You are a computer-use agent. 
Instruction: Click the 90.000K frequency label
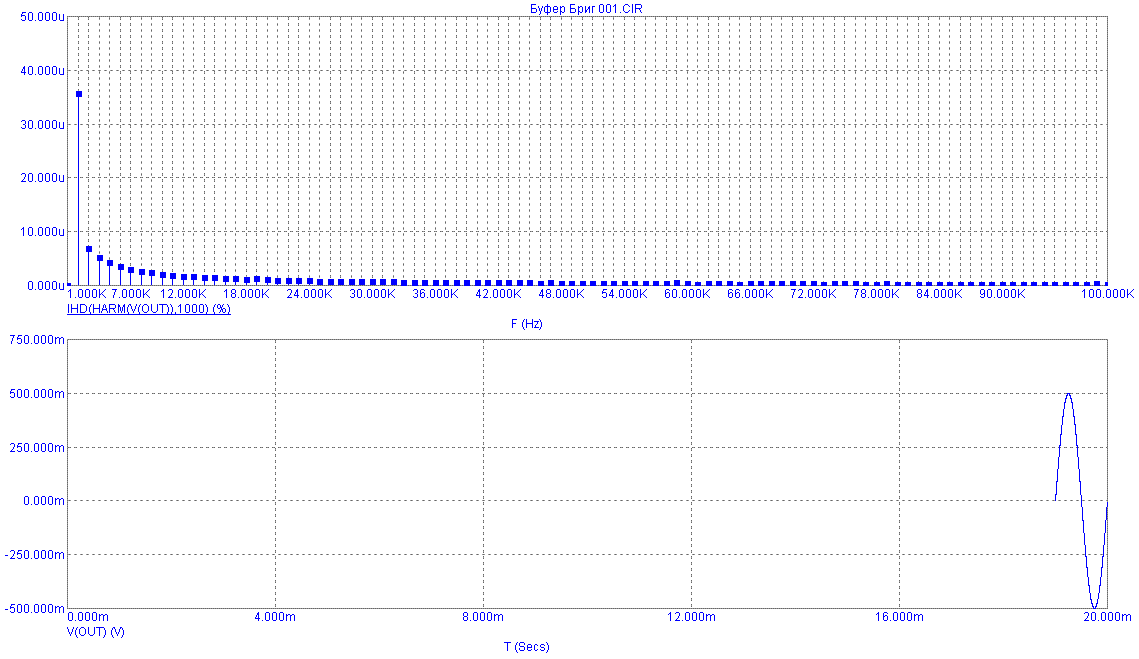1002,294
